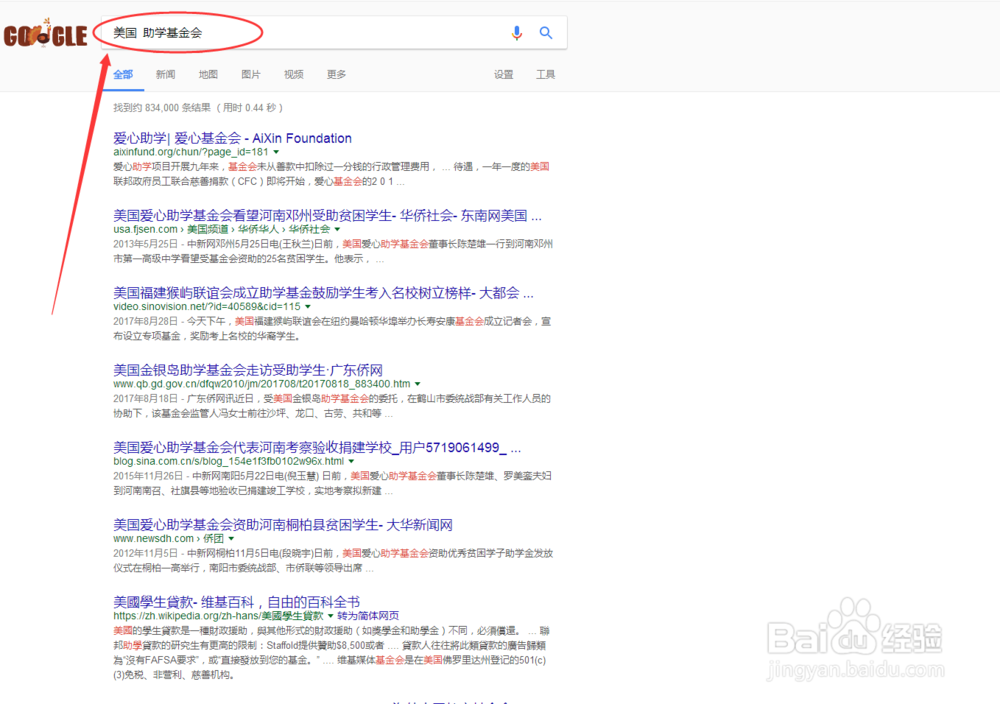Click the 2013年5月25日 snippet date text
The height and width of the screenshot is (704, 1000).
(x=143, y=244)
